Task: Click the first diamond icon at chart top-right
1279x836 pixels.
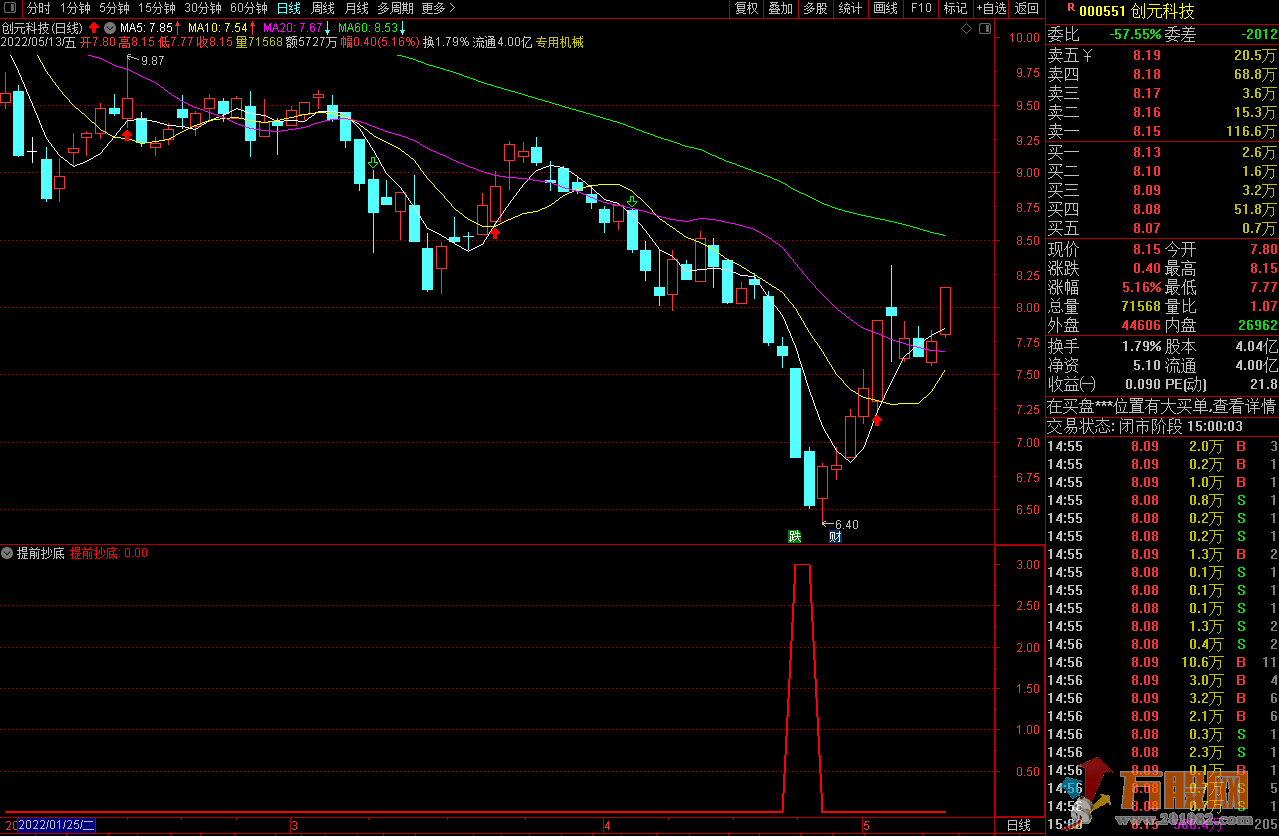Action: tap(965, 30)
